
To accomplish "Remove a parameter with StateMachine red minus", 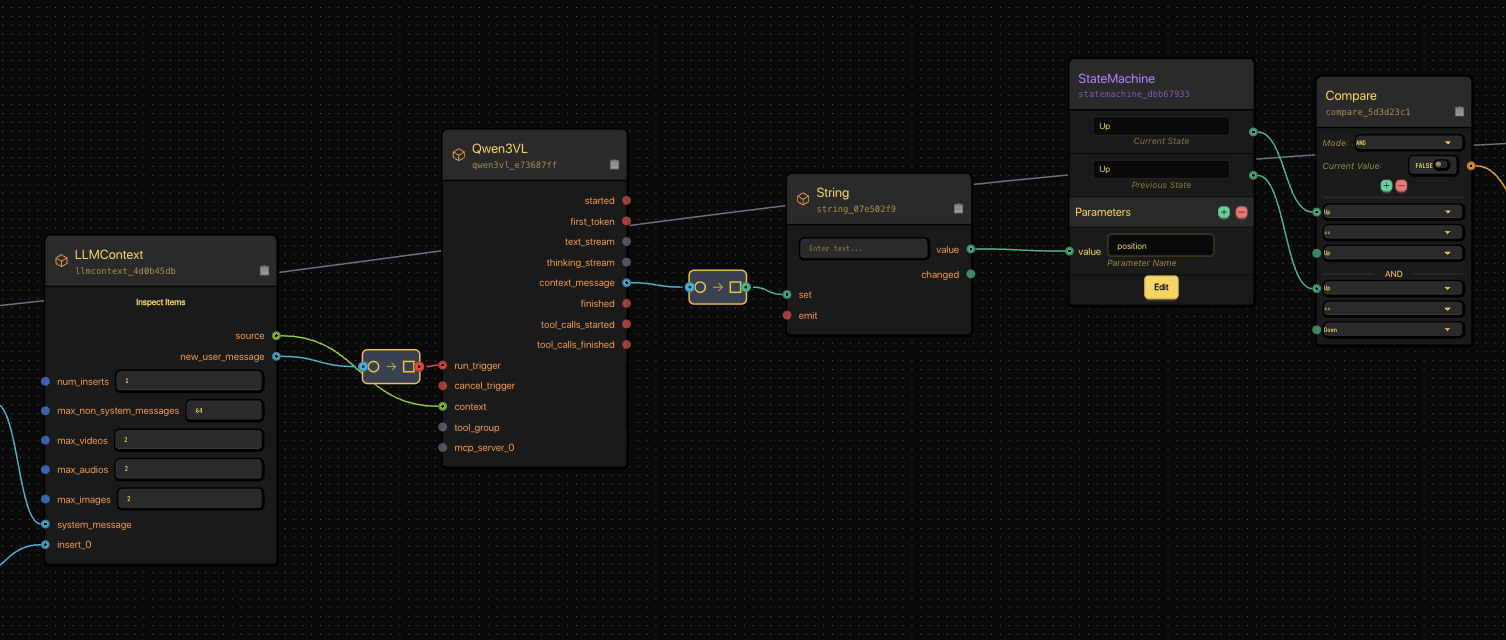I will click(x=1241, y=212).
